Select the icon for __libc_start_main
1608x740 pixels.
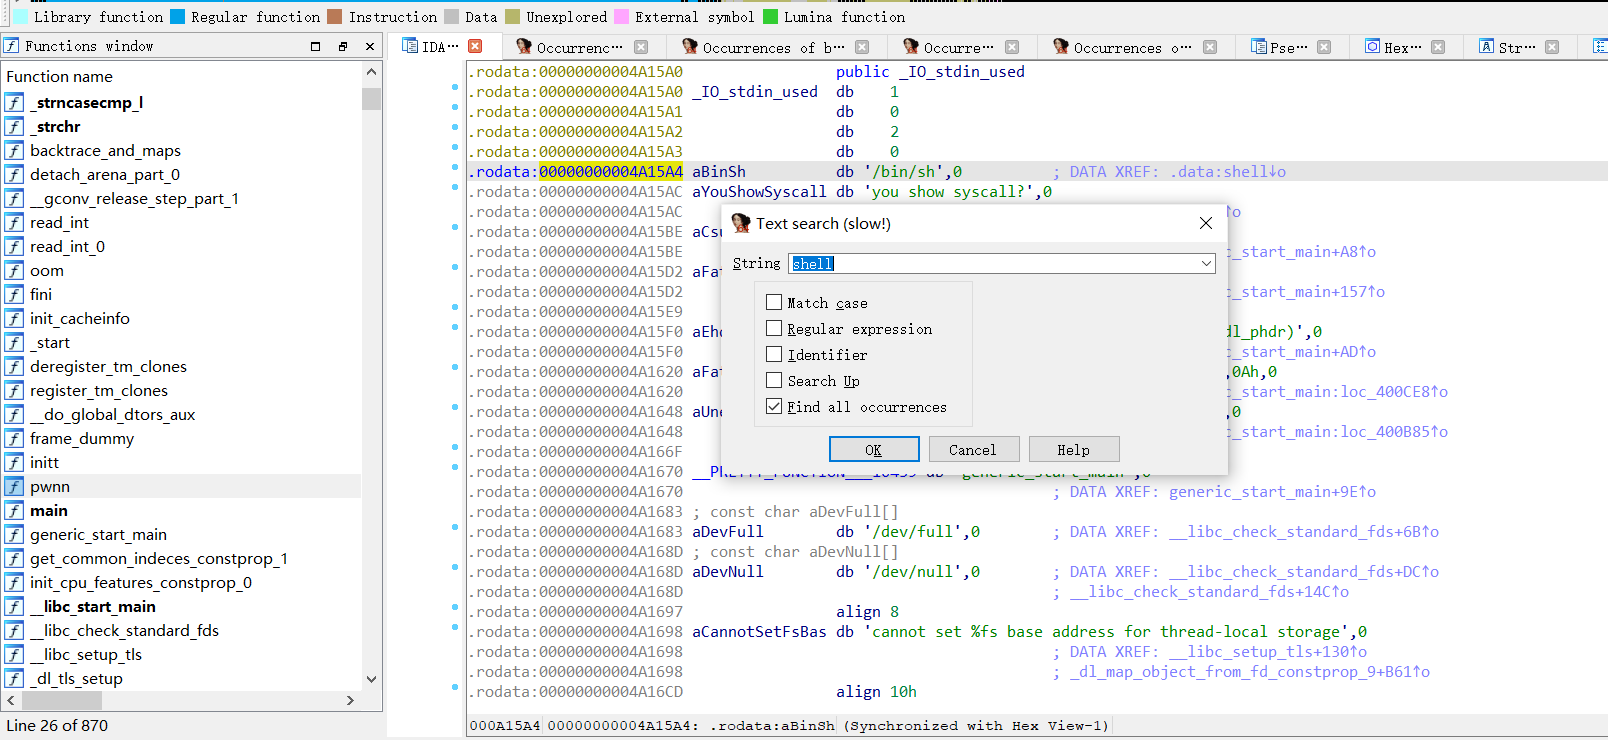(x=14, y=607)
